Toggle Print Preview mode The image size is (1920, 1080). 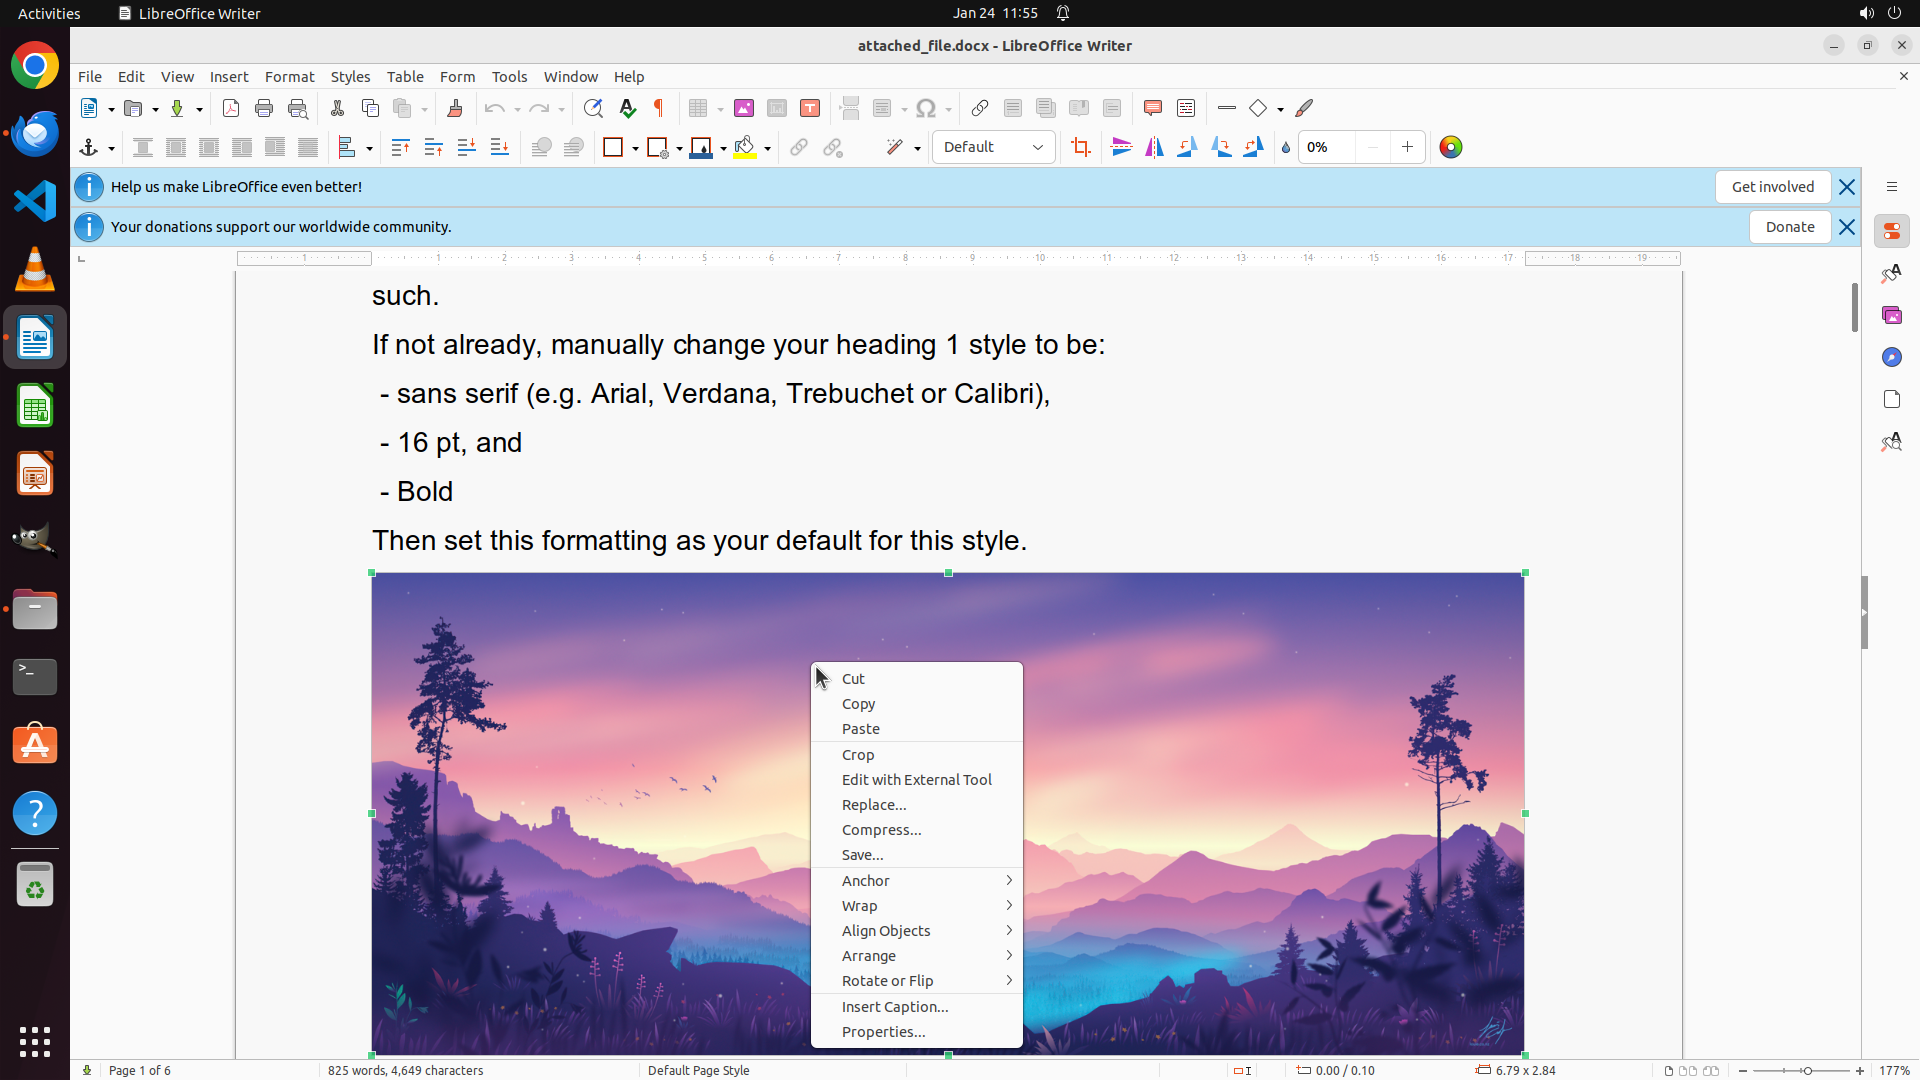(x=297, y=108)
